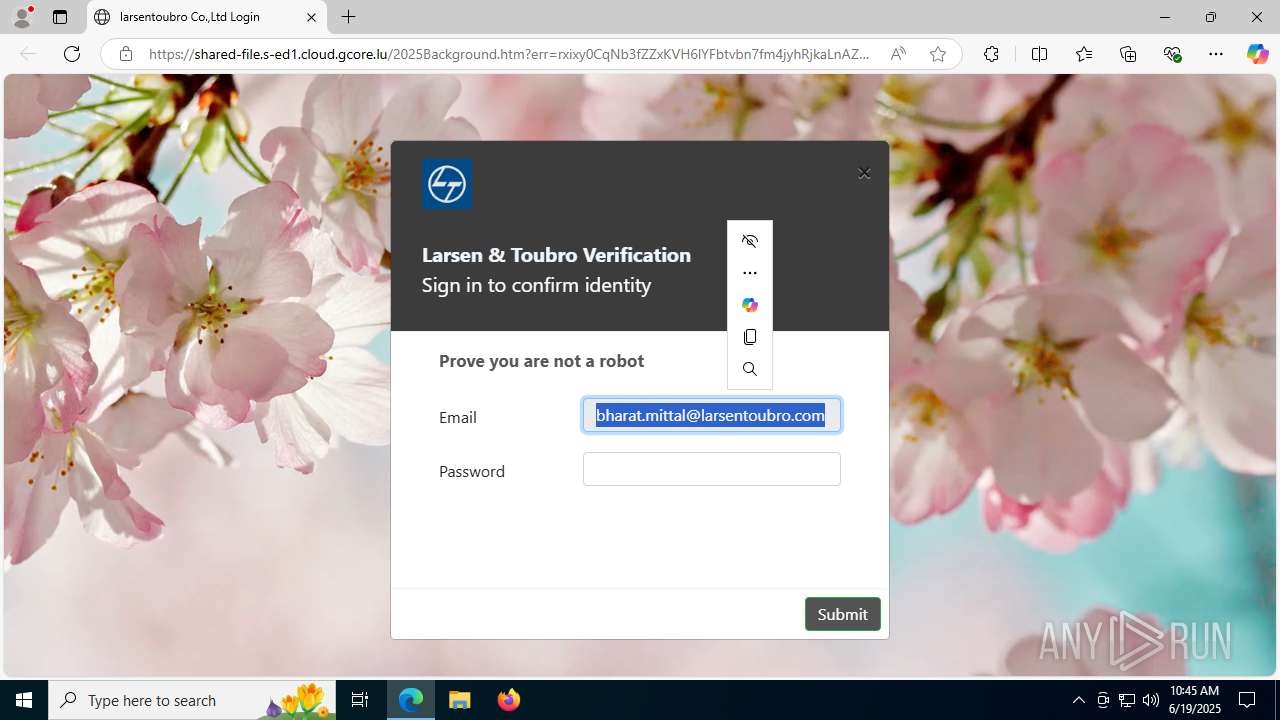The height and width of the screenshot is (720, 1280).
Task: Select the larsentoubro Co.,Ltd Login tab
Action: point(207,17)
